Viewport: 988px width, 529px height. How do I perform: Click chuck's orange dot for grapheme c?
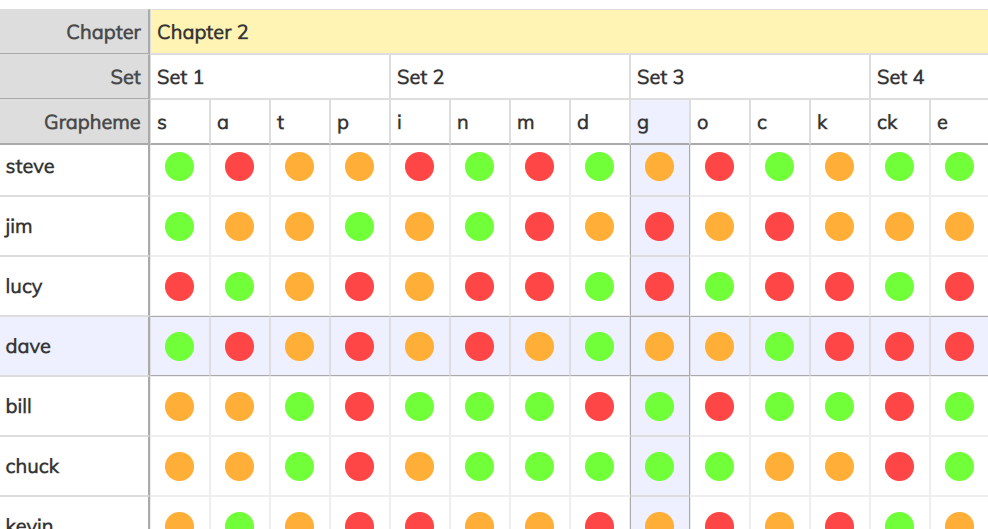tap(779, 467)
